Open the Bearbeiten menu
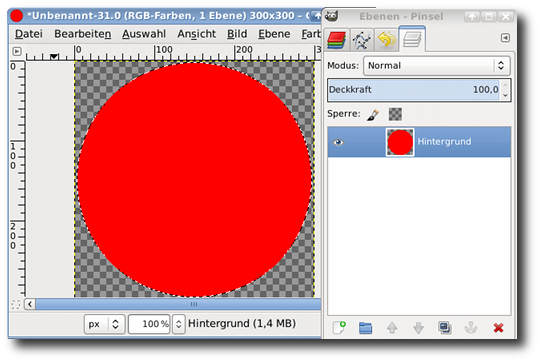The image size is (540, 362). coord(83,34)
